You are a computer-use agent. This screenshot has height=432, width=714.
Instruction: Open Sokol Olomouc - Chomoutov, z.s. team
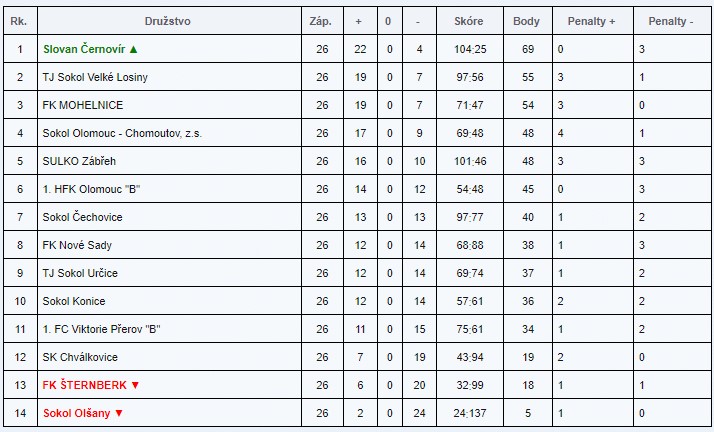tap(122, 133)
